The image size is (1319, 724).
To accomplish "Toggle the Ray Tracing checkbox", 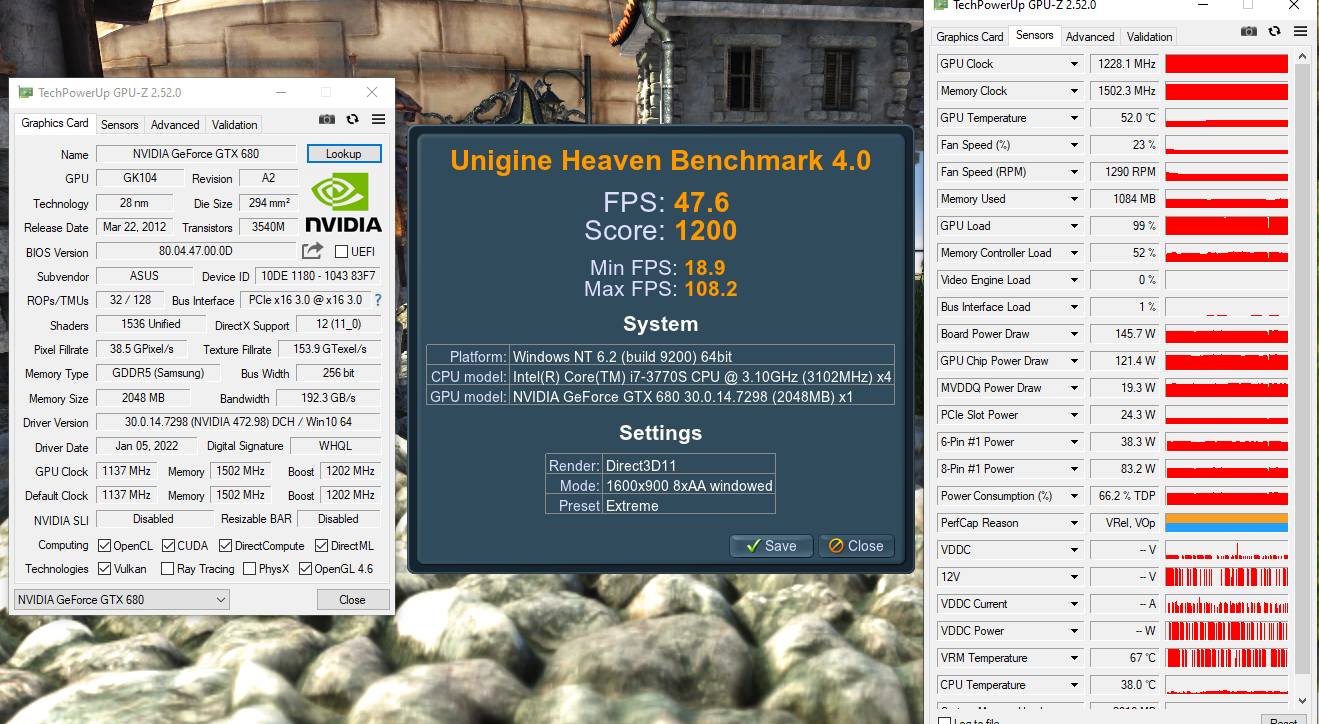I will tap(166, 569).
